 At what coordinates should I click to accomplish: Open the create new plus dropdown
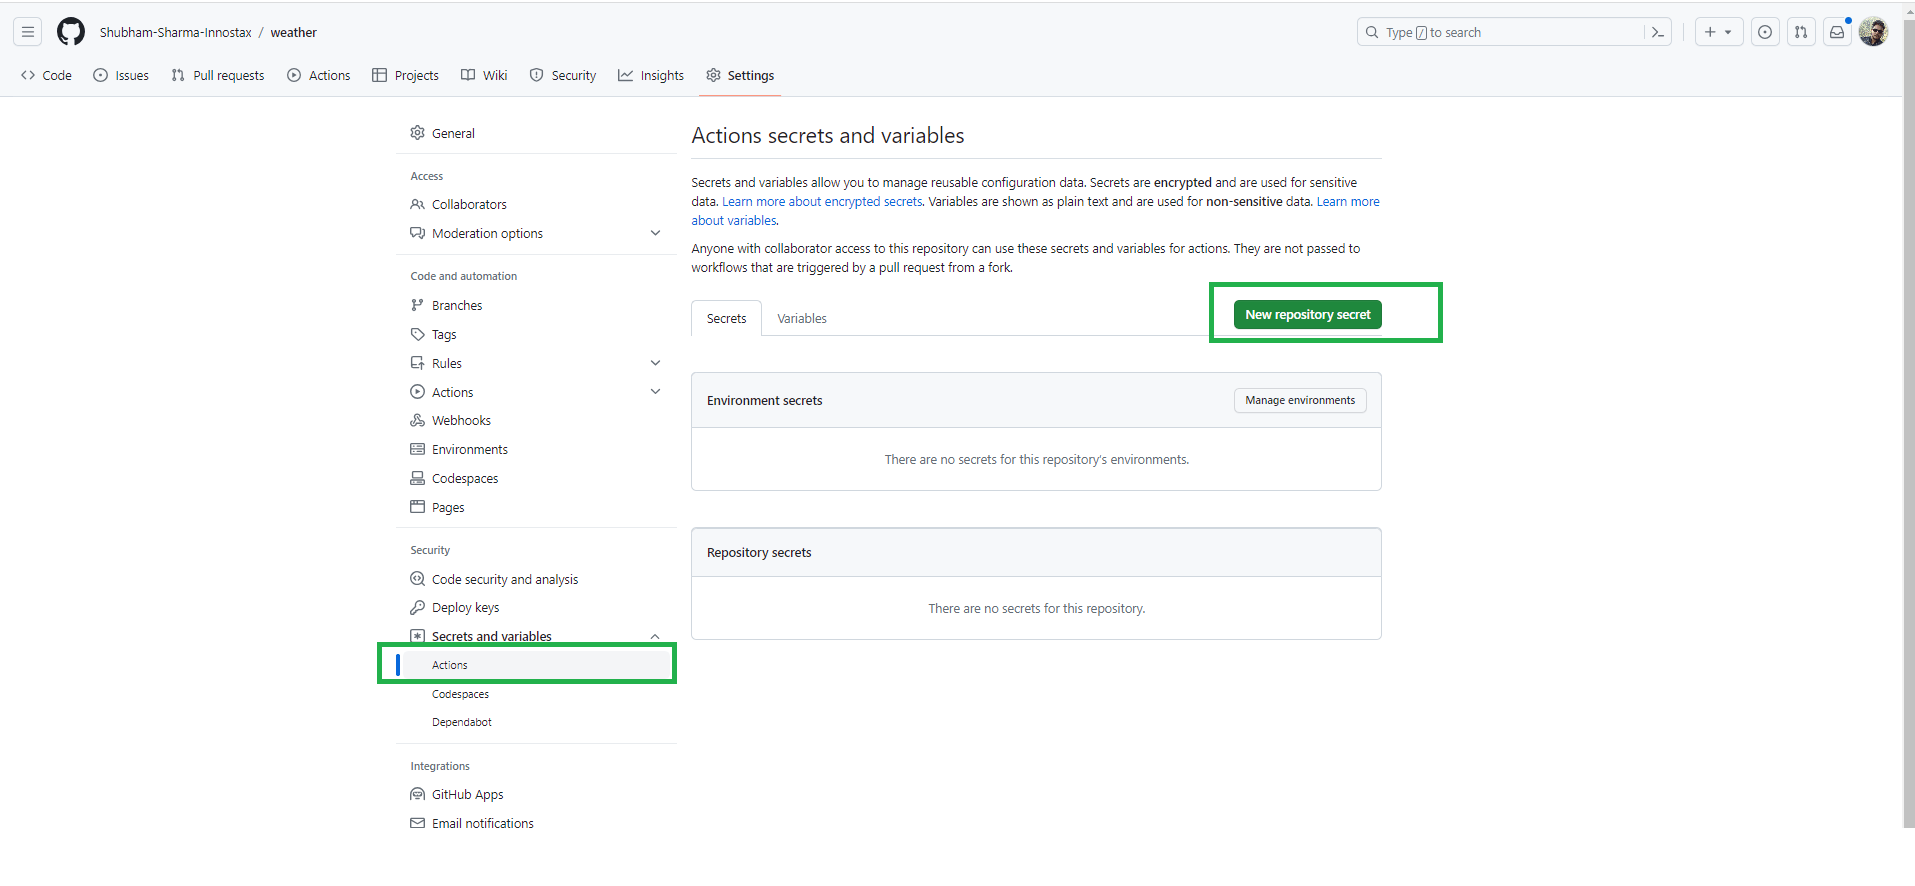click(x=1718, y=32)
